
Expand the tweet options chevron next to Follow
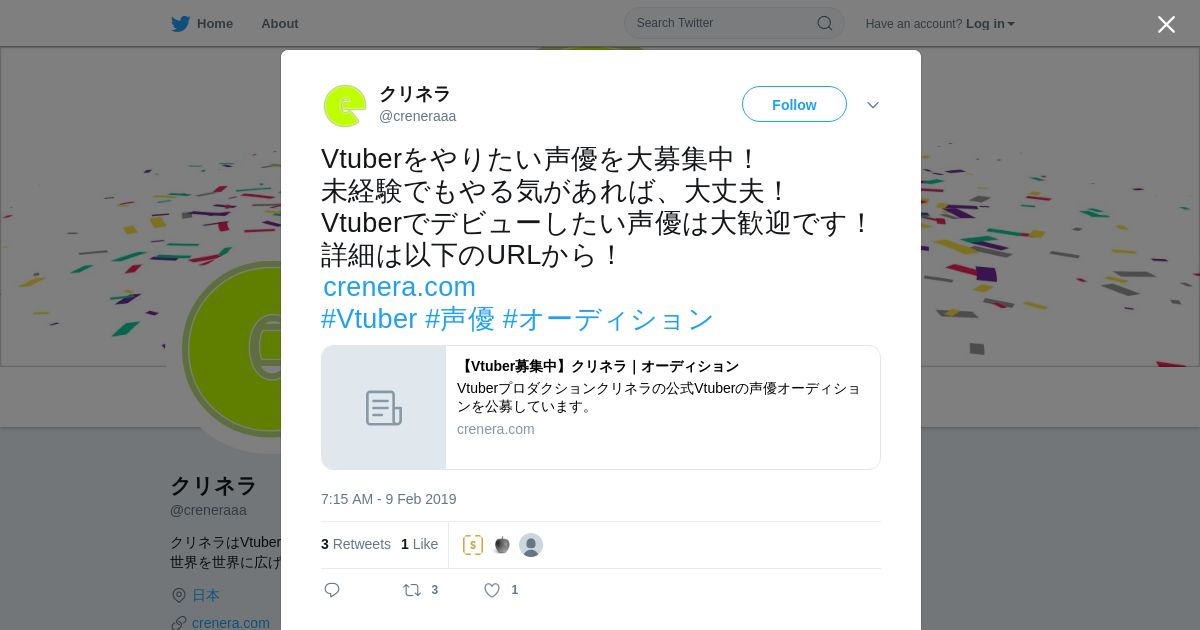tap(873, 105)
